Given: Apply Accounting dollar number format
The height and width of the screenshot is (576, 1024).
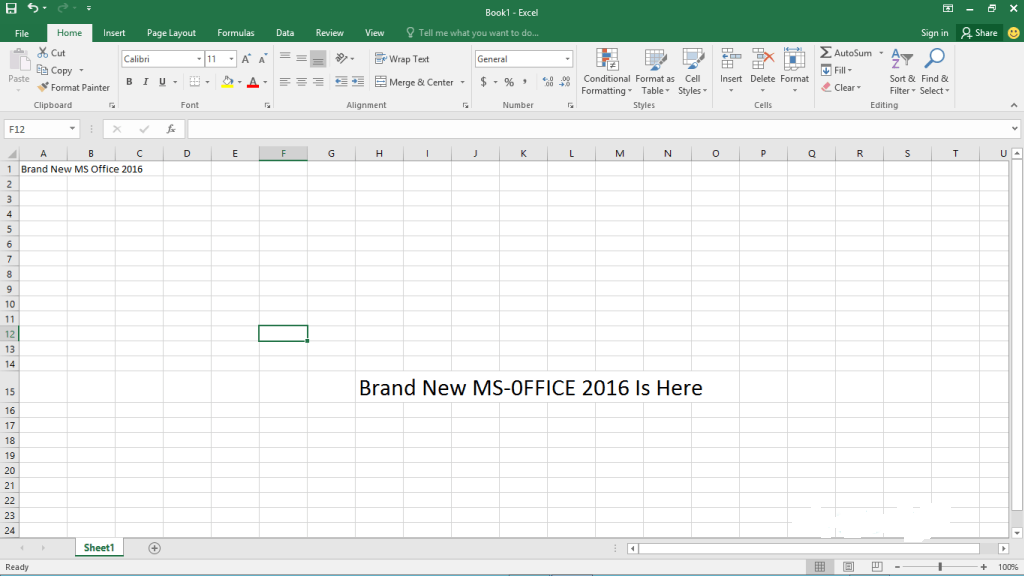Looking at the screenshot, I should 483,82.
